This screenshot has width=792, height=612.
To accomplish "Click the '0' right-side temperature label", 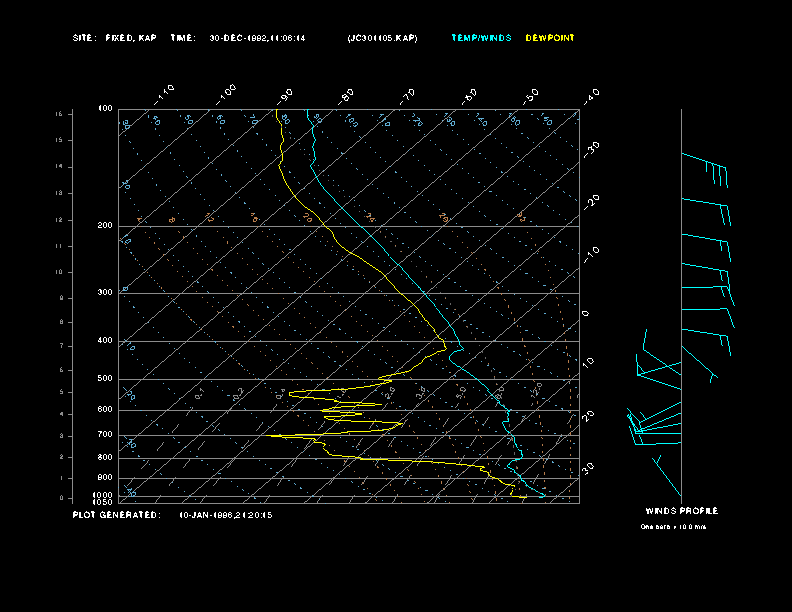I will pyautogui.click(x=585, y=314).
